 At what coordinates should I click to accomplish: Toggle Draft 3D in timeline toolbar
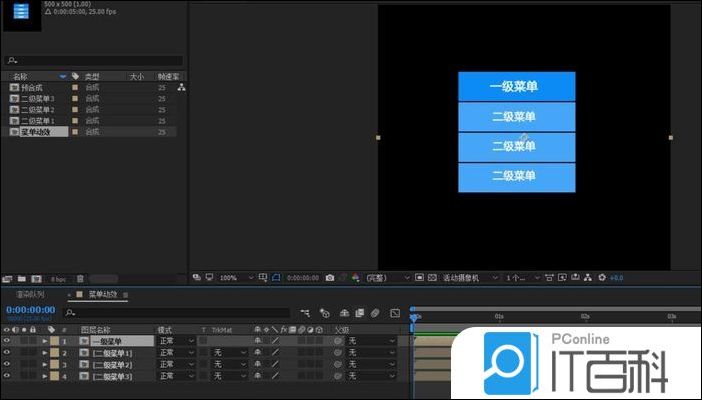point(325,313)
